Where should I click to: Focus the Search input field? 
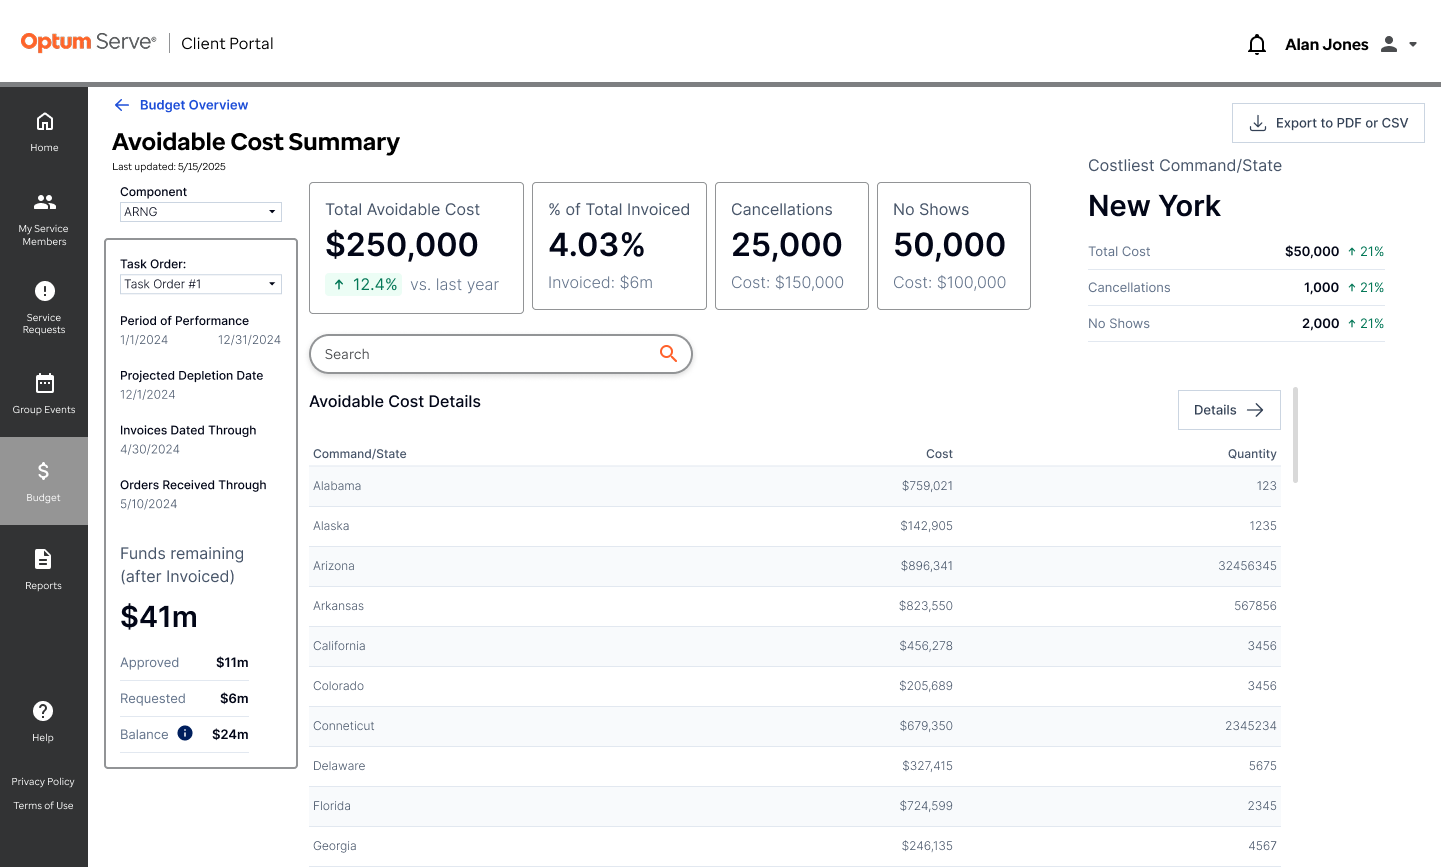[501, 354]
